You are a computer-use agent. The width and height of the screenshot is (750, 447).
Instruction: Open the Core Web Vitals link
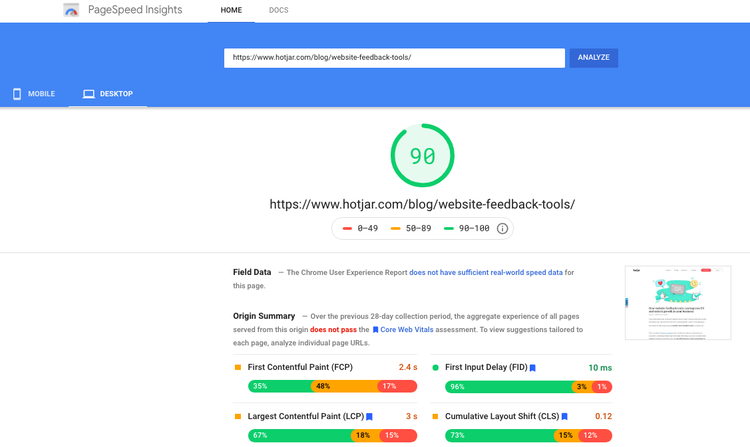(x=407, y=330)
